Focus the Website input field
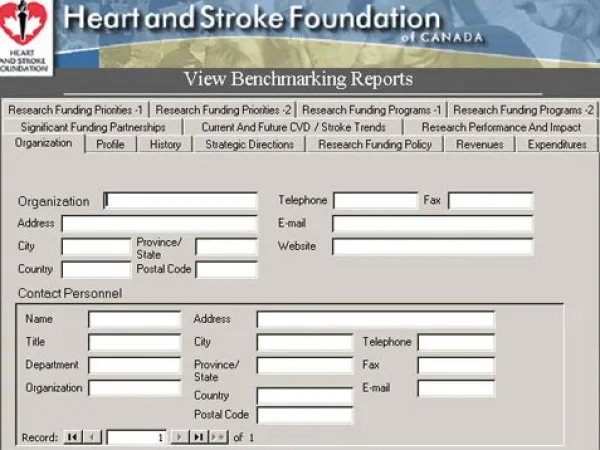Viewport: 600px width, 450px height. click(x=432, y=246)
